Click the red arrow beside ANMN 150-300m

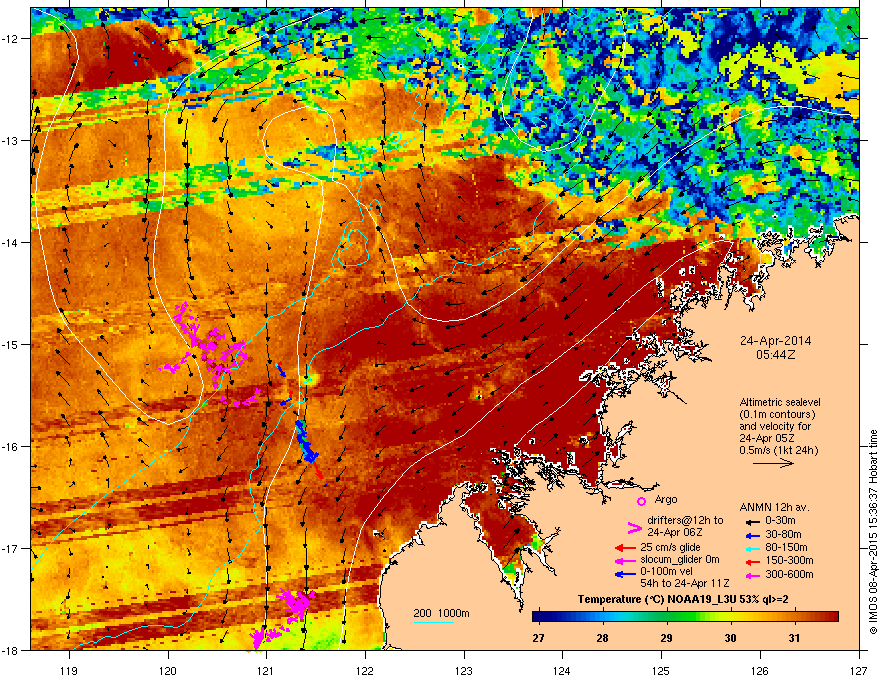(x=751, y=561)
